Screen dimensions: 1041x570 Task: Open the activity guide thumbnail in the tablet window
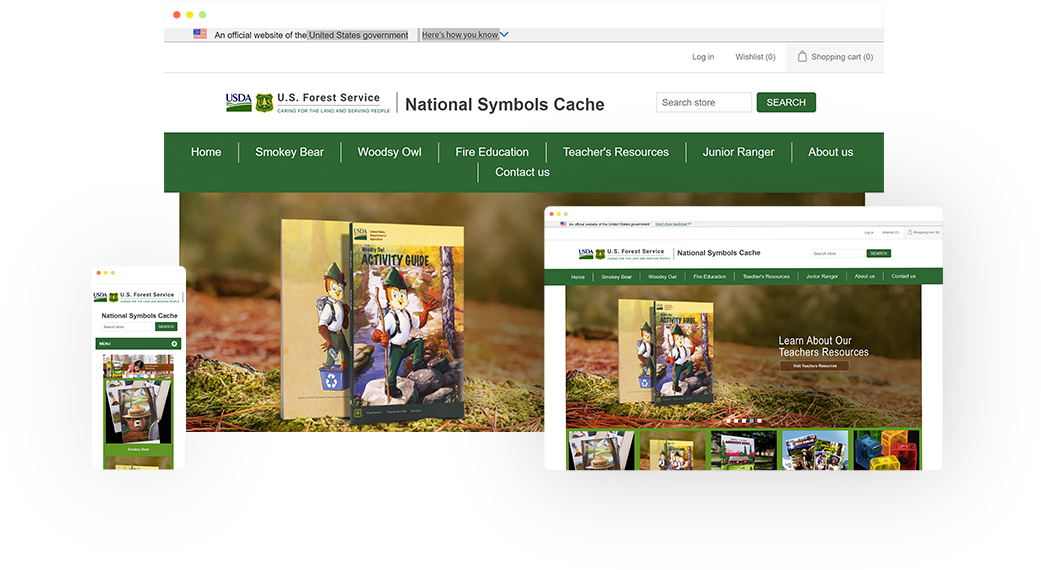pyautogui.click(x=673, y=450)
